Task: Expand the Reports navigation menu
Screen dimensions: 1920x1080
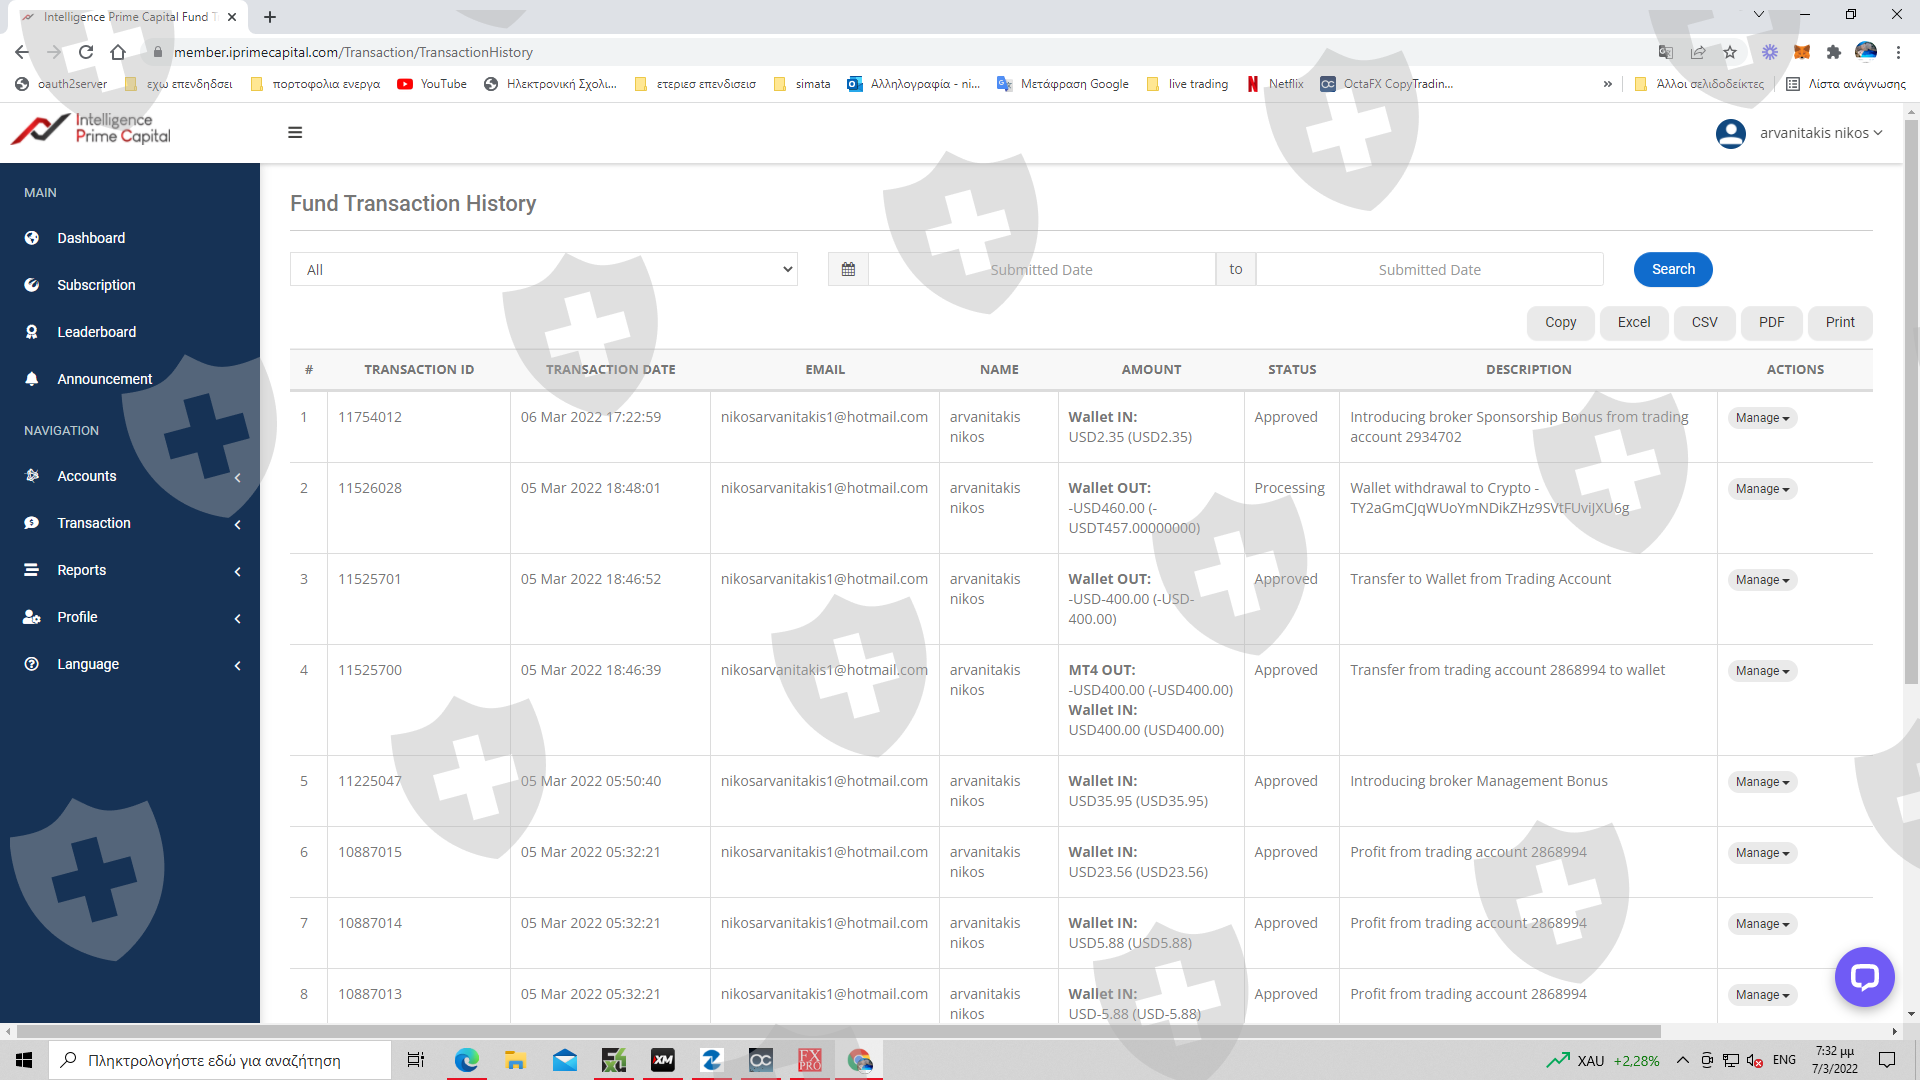Action: pos(81,570)
